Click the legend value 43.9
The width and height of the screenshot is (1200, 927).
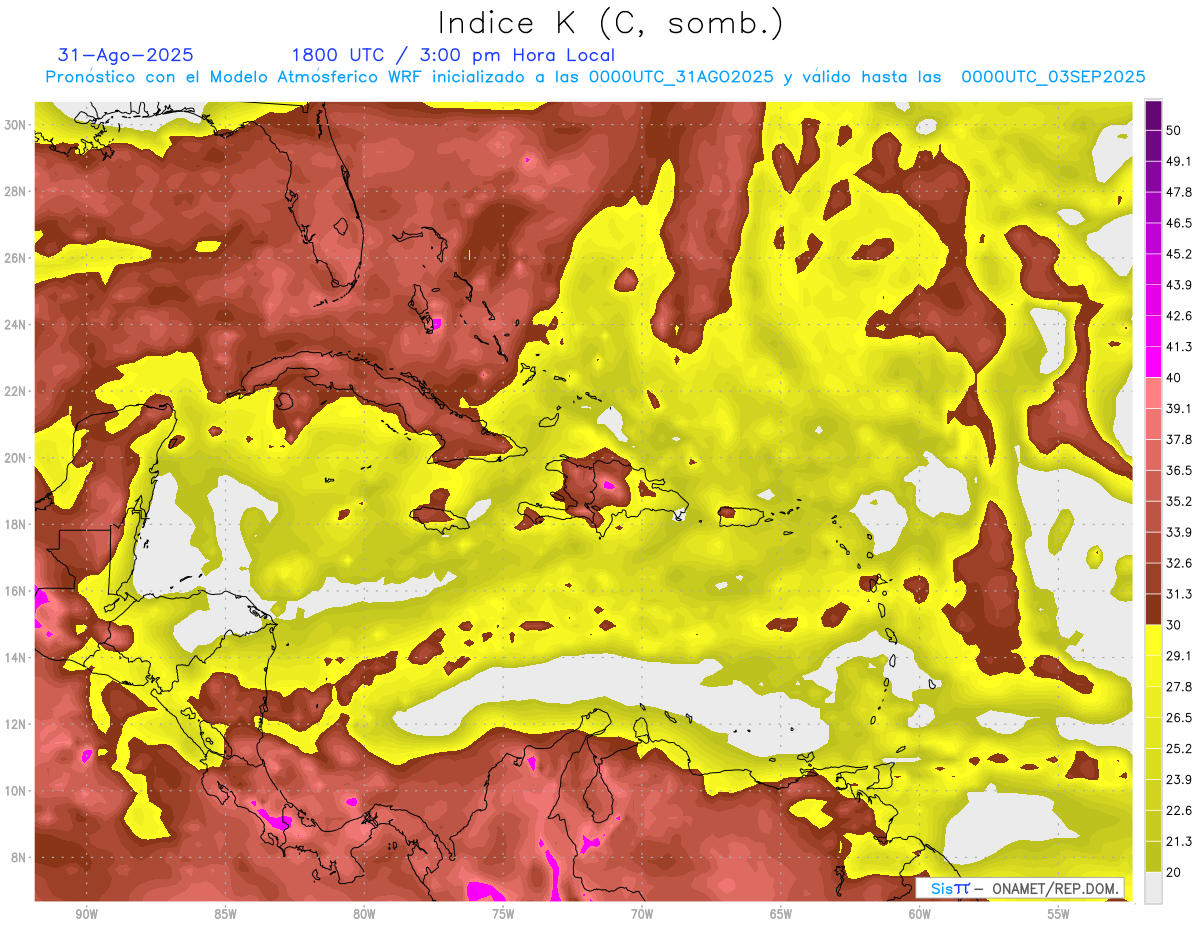[1178, 285]
